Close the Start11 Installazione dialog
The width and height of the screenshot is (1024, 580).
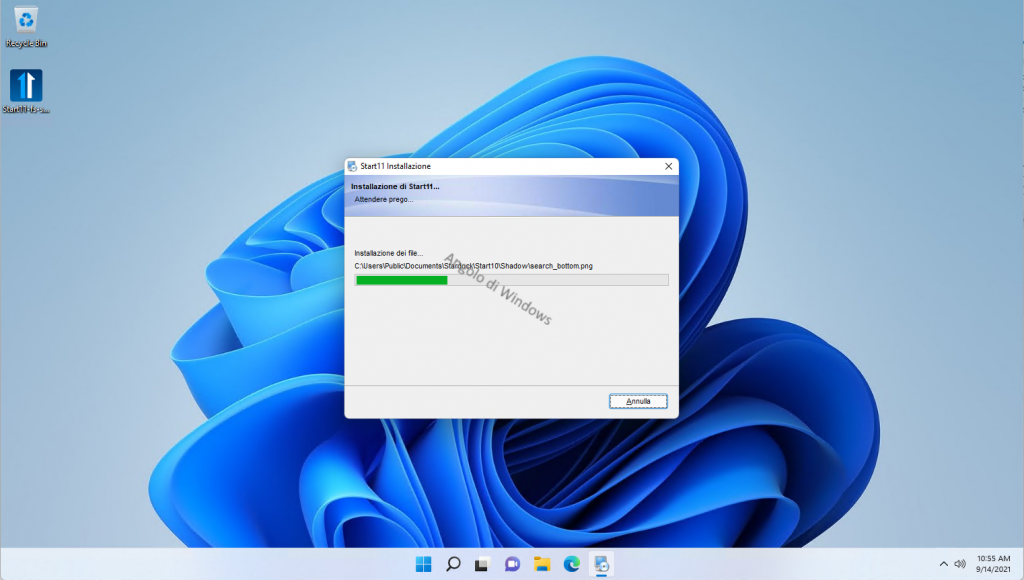(668, 166)
